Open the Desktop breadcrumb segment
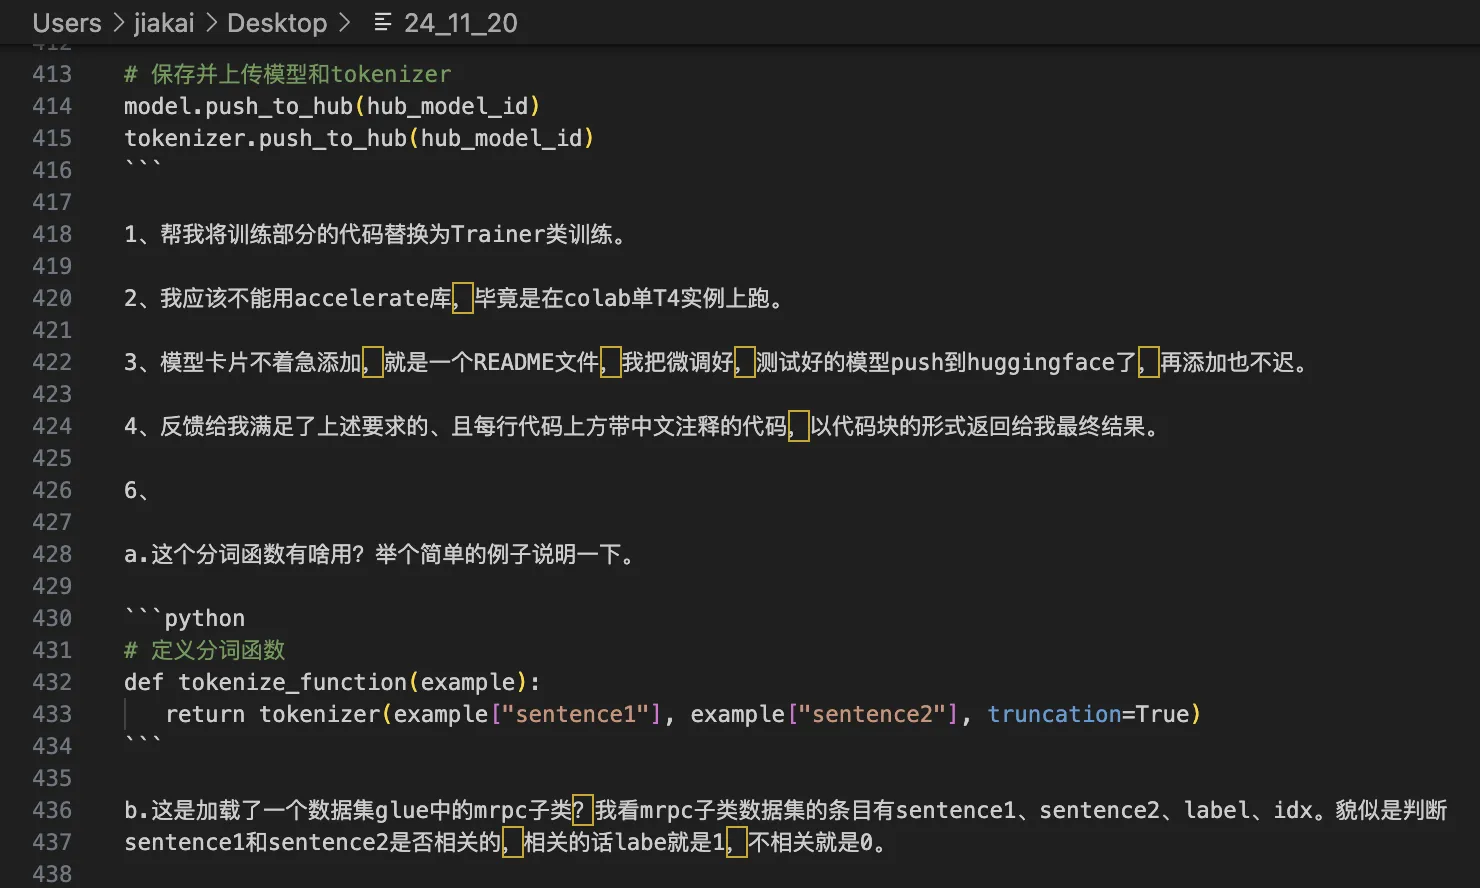 pos(277,23)
